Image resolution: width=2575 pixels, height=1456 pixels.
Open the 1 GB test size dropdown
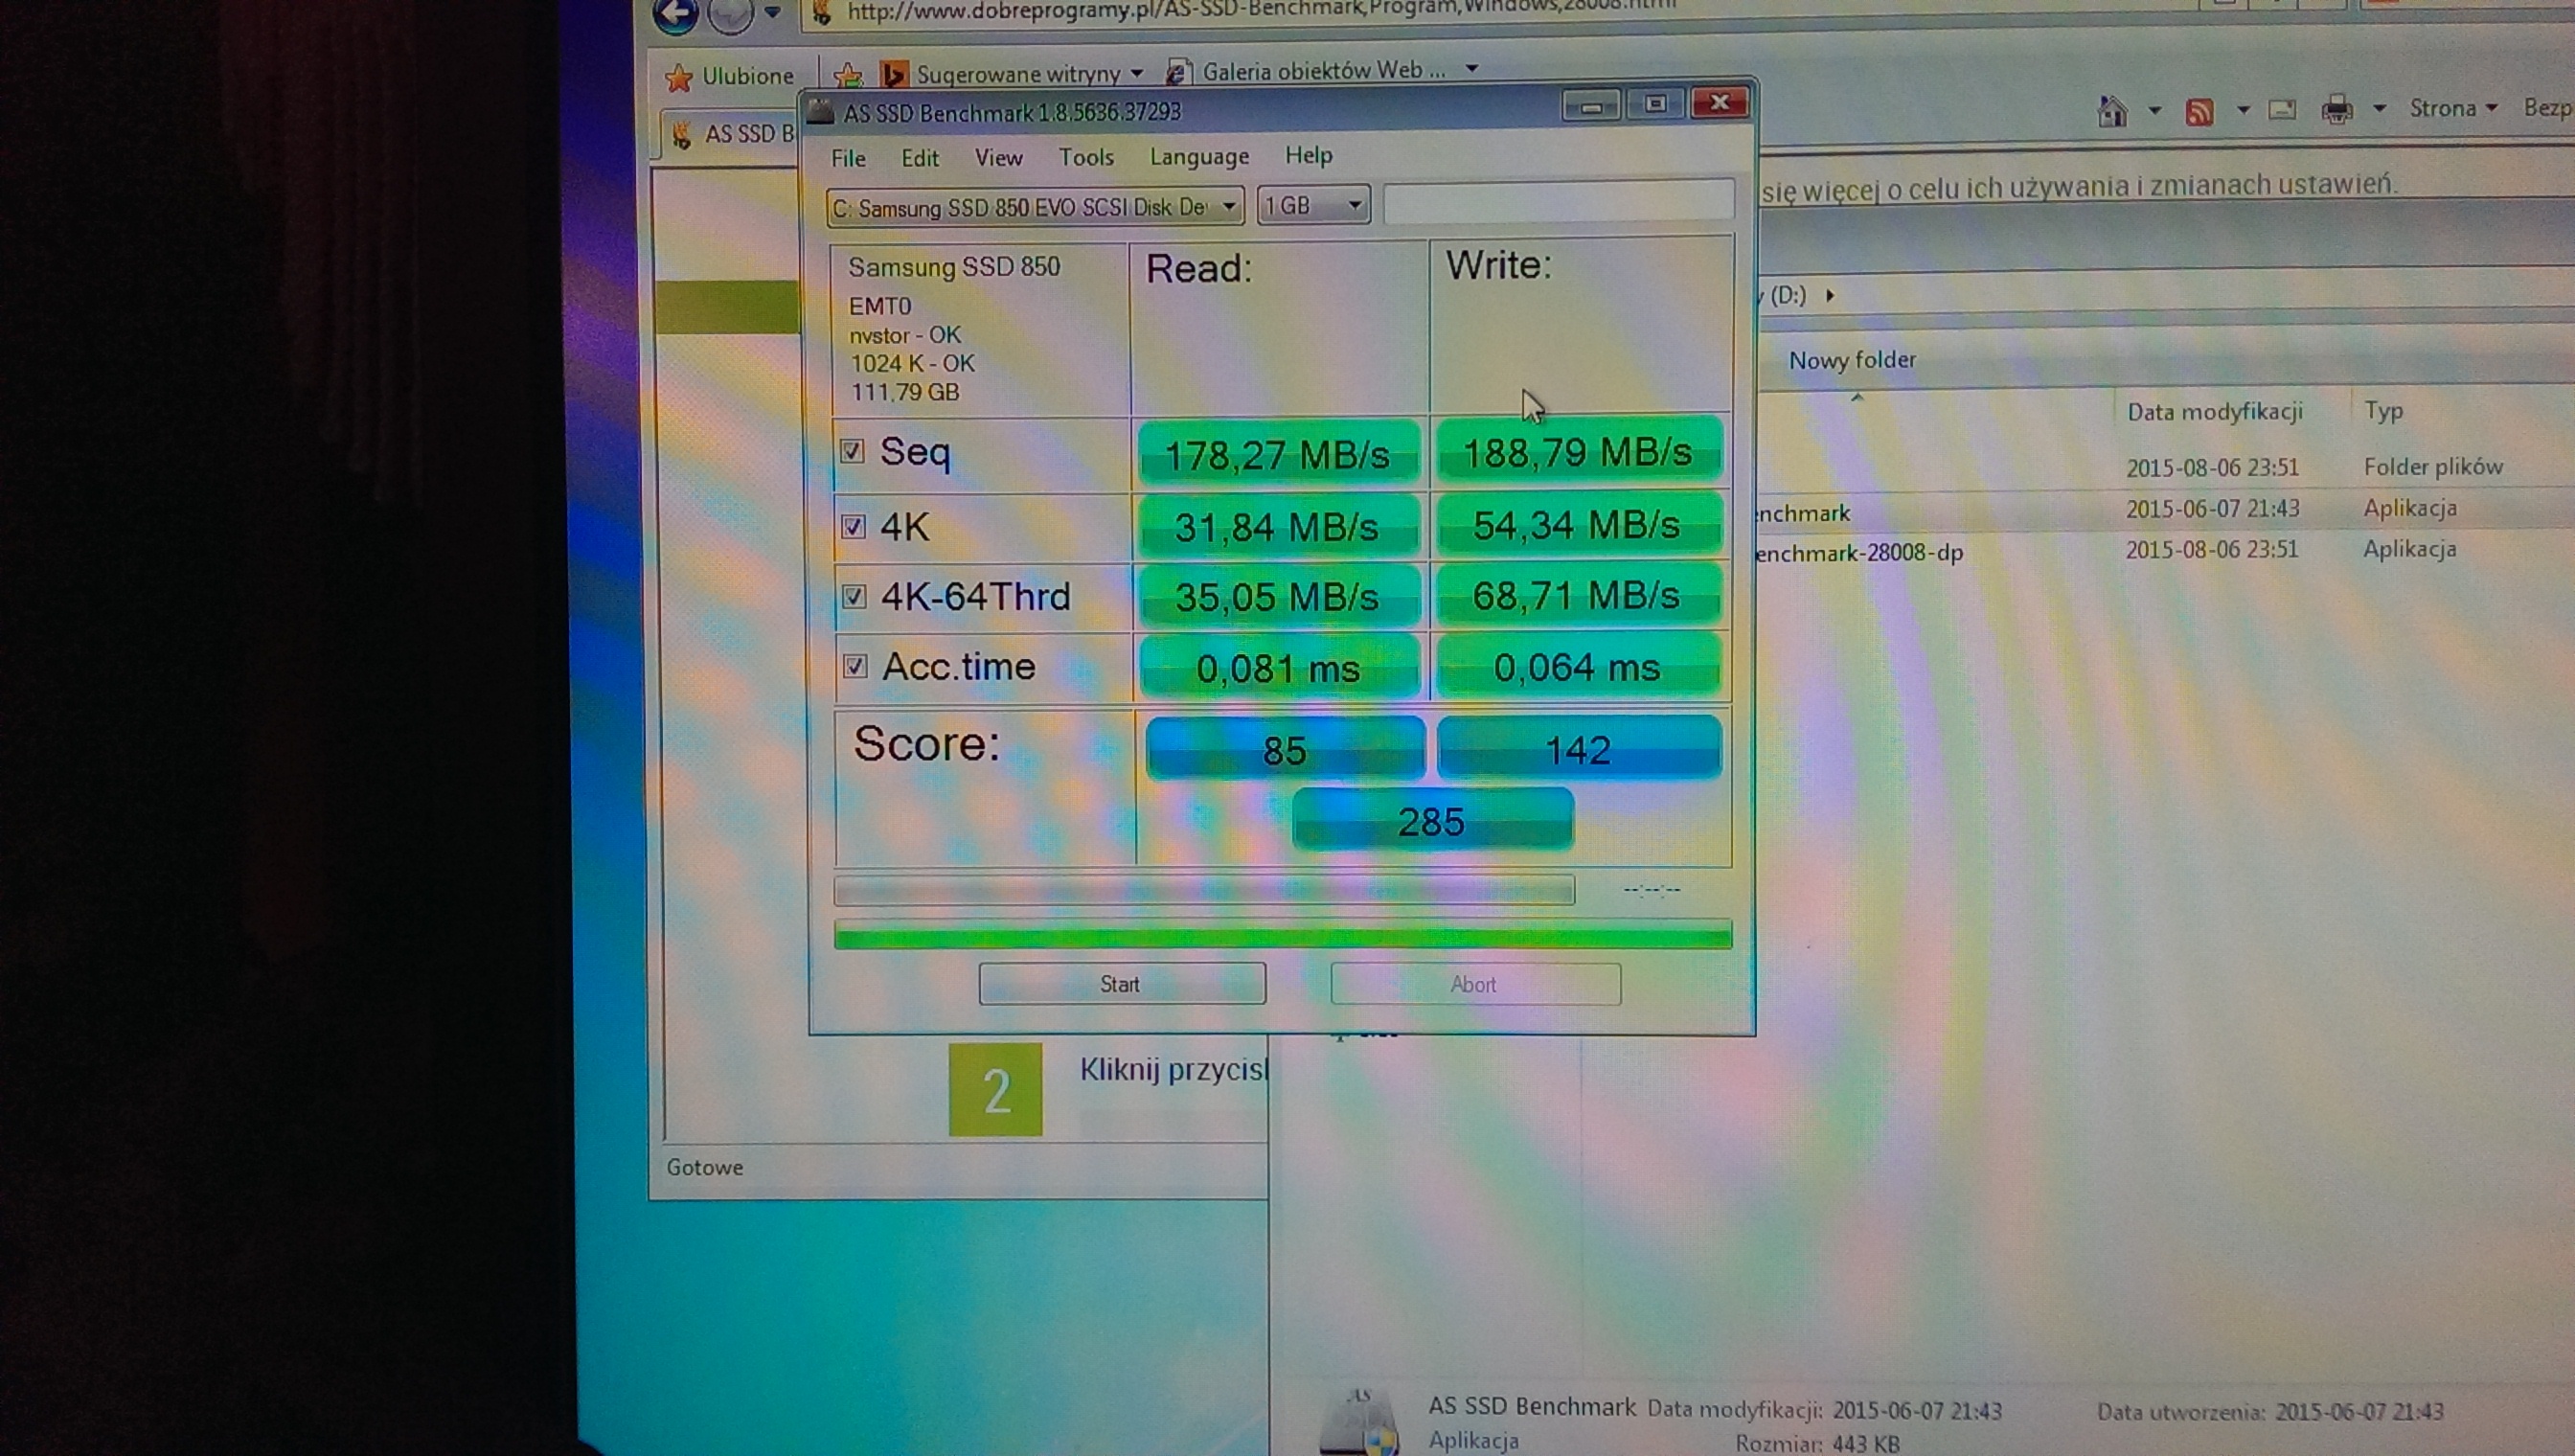(x=1313, y=205)
